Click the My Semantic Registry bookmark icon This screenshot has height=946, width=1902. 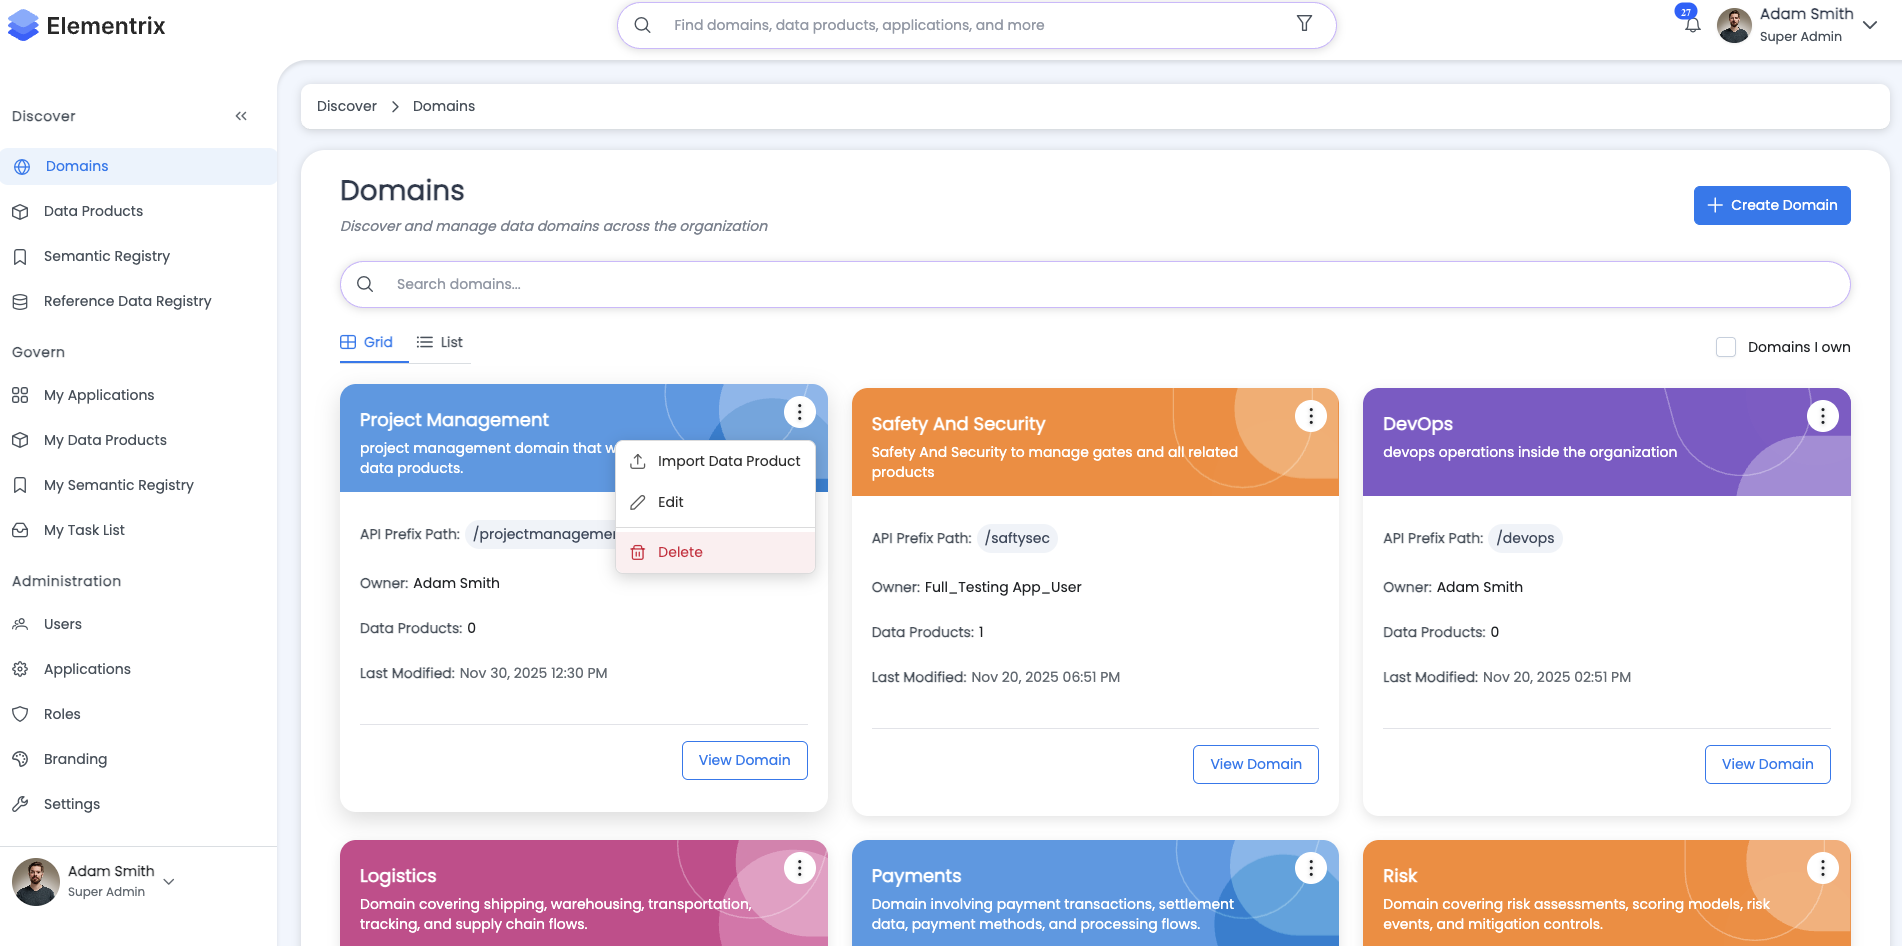click(20, 485)
